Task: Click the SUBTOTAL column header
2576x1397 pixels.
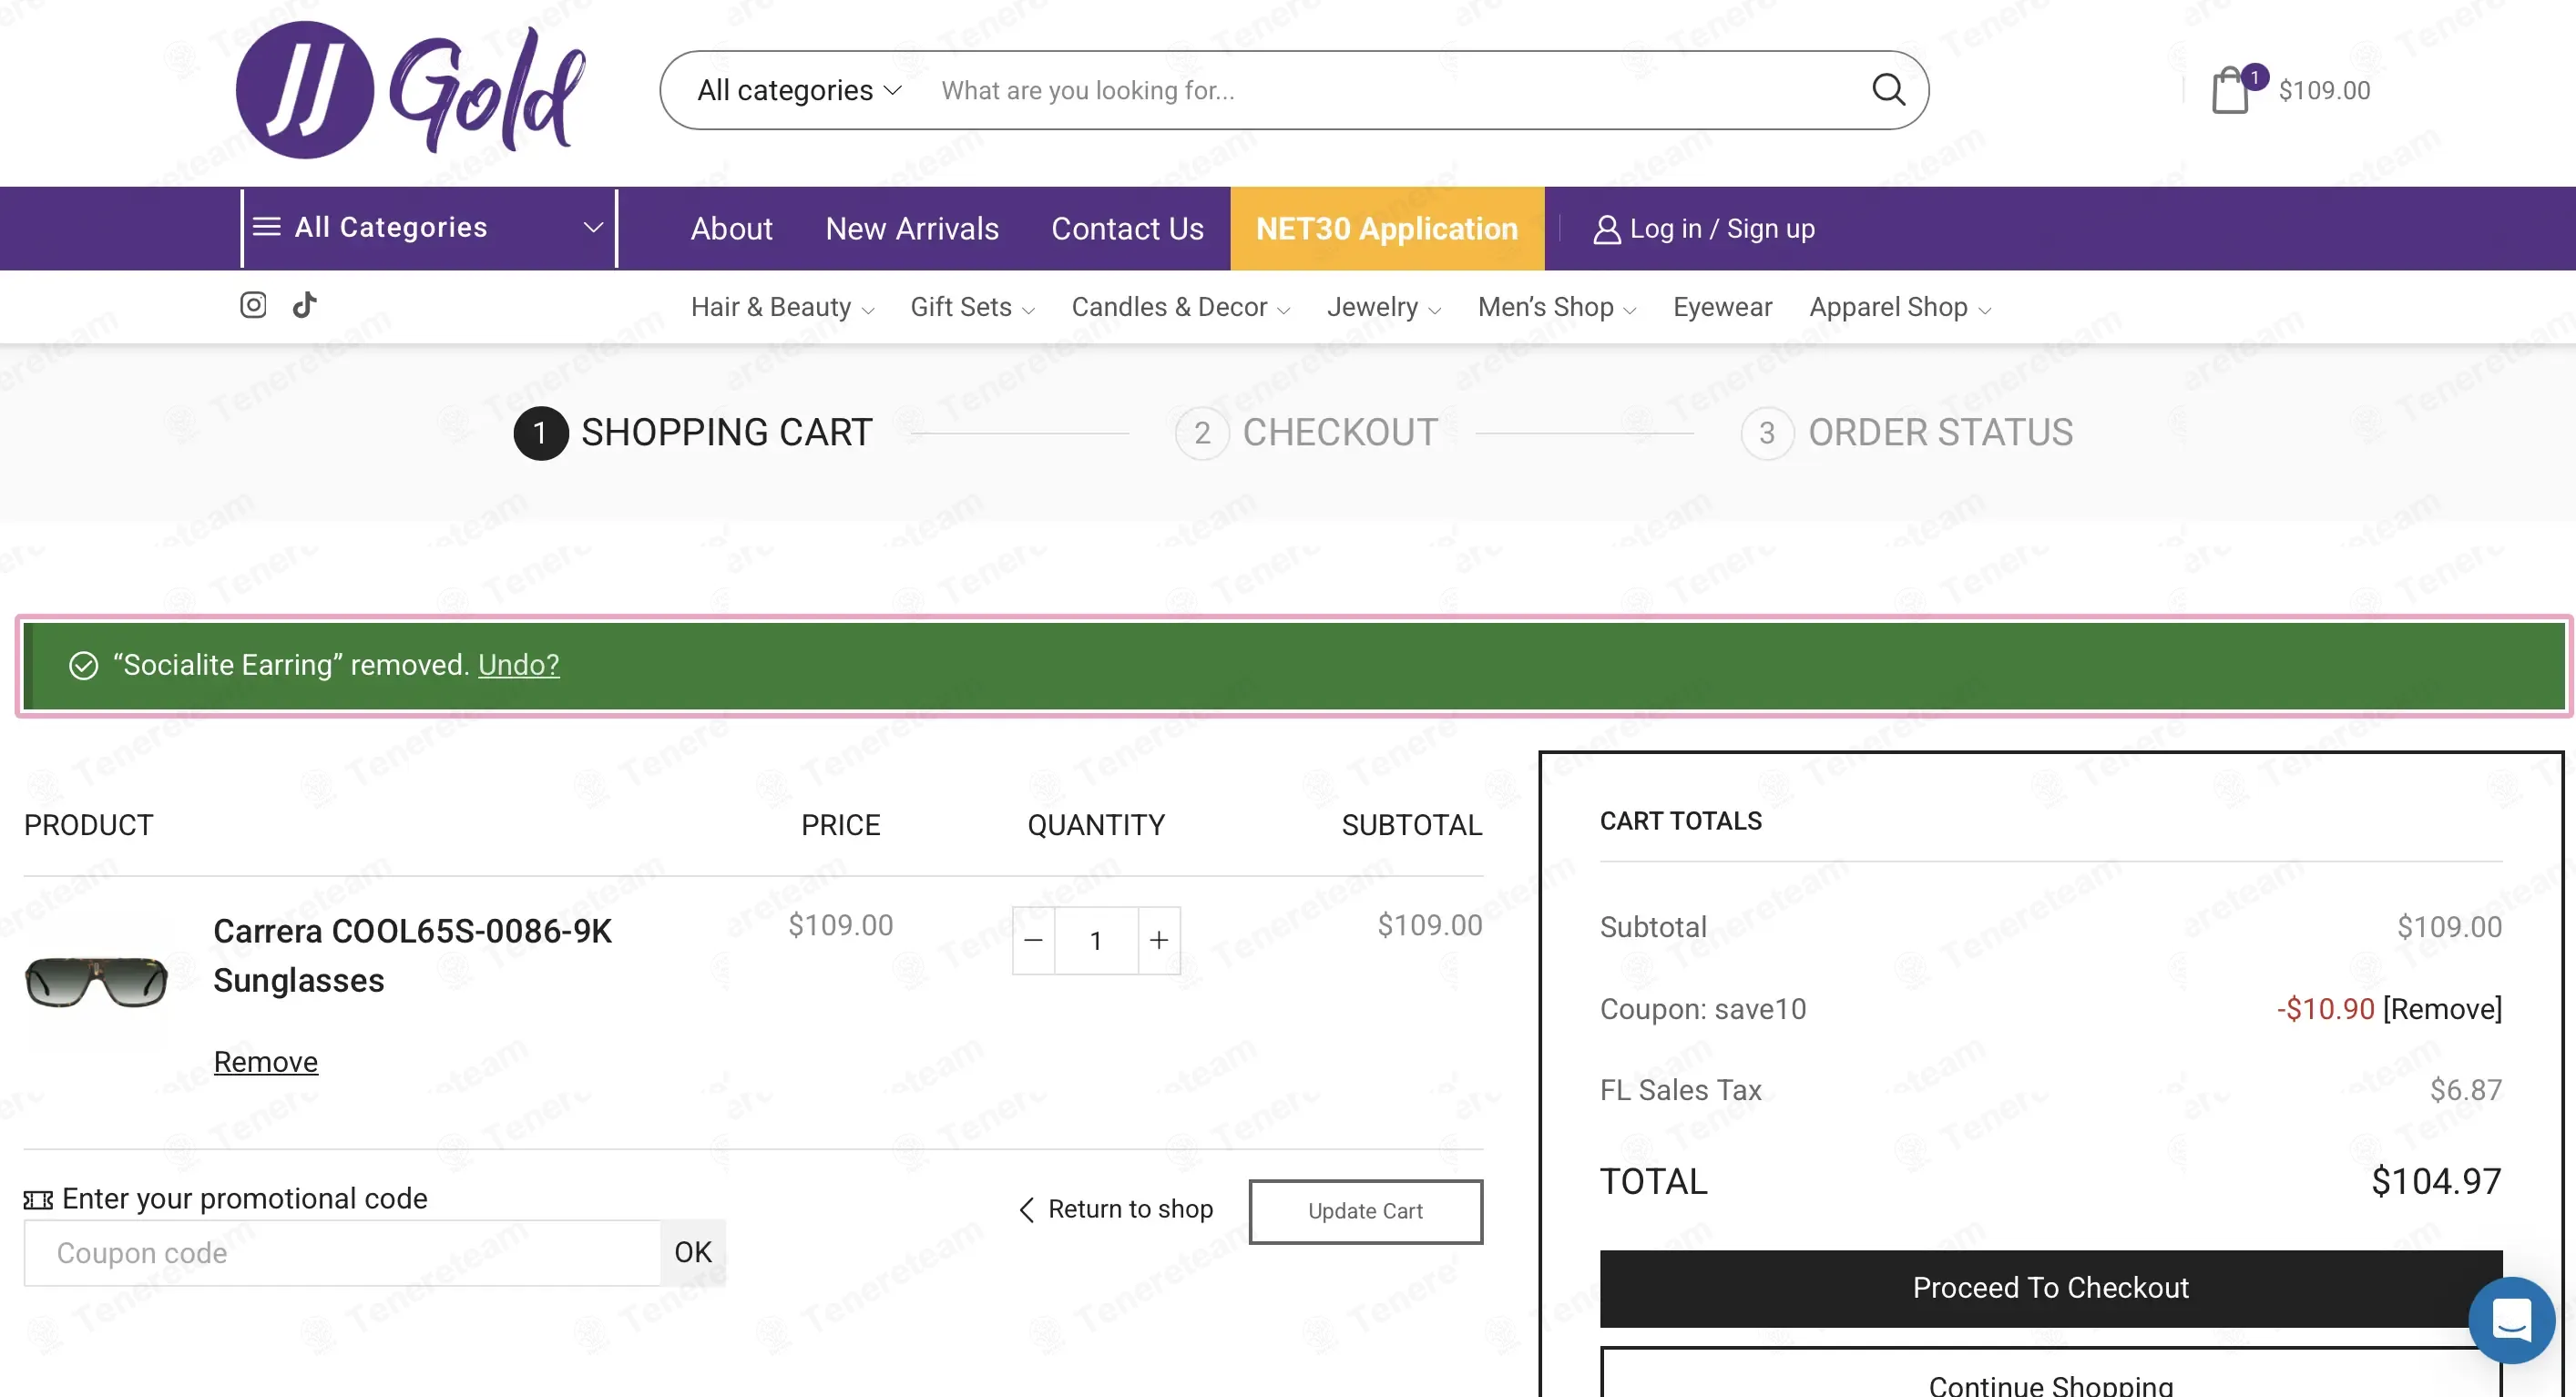Action: coord(1412,825)
